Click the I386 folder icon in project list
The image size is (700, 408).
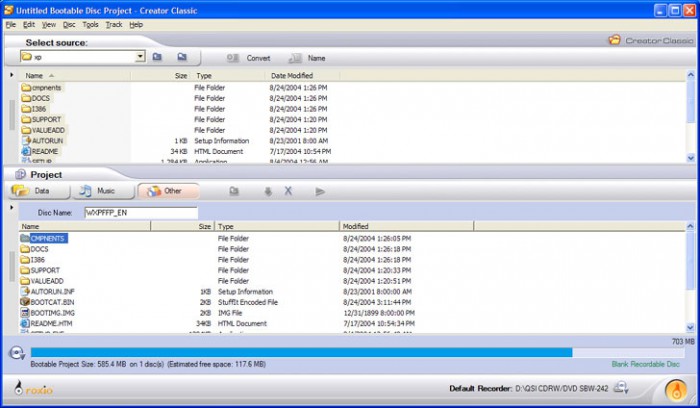point(25,259)
